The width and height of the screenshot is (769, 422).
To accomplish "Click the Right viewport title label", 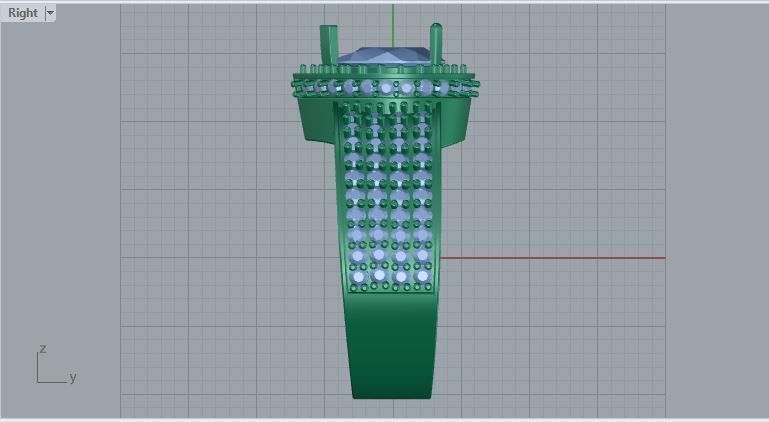I will tap(23, 13).
